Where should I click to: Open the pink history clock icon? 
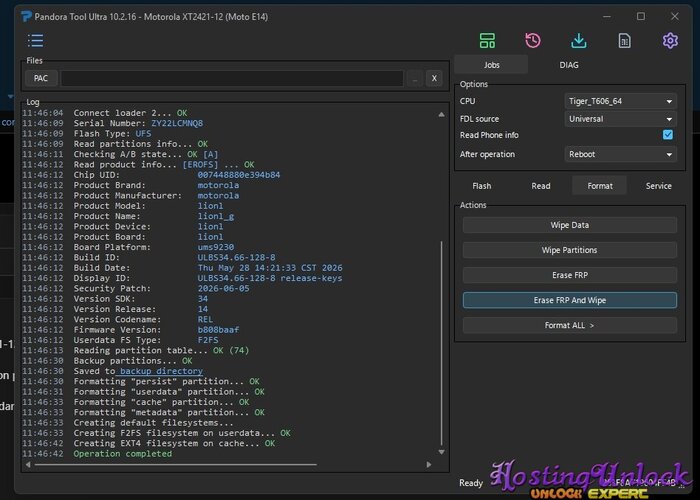tap(533, 41)
